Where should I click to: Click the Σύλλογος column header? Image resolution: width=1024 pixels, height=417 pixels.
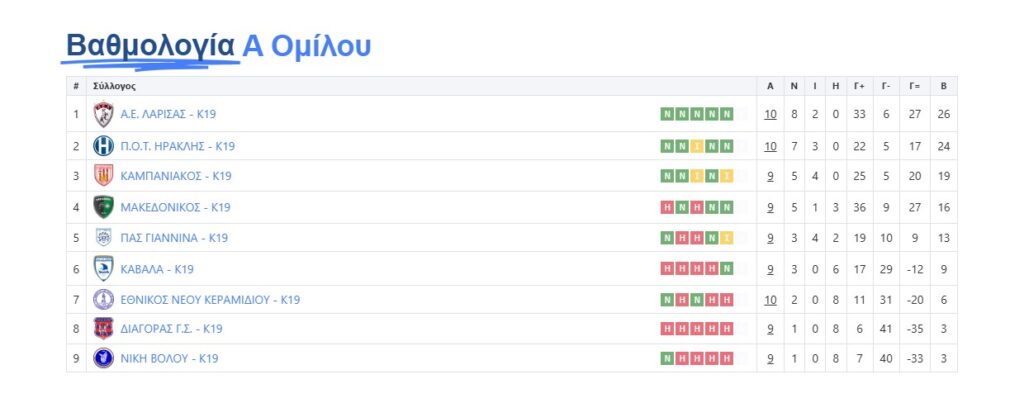(114, 86)
